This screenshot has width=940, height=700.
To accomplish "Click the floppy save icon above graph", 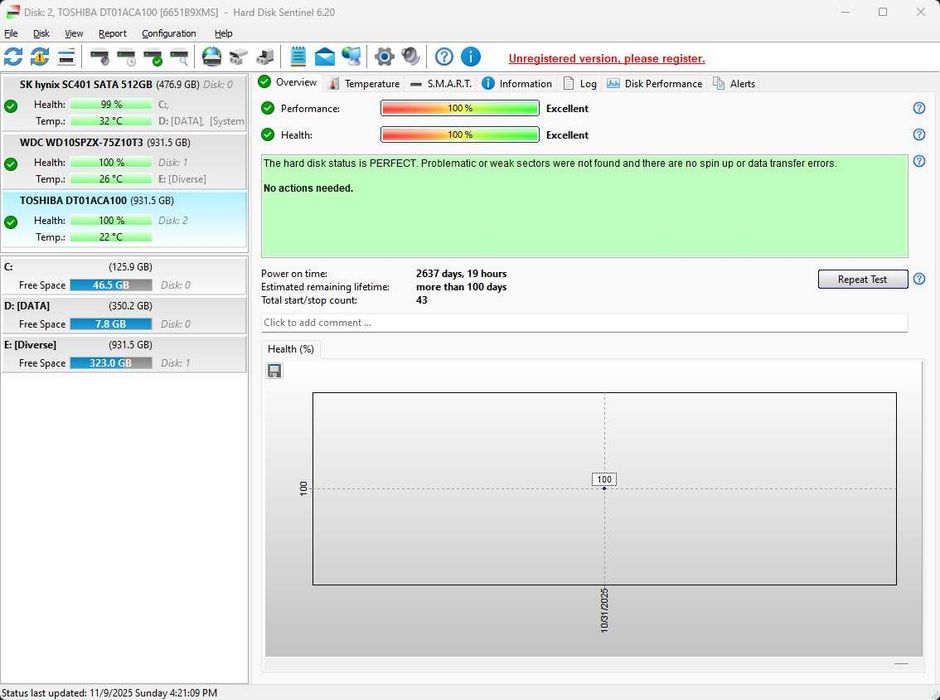I will (x=274, y=371).
